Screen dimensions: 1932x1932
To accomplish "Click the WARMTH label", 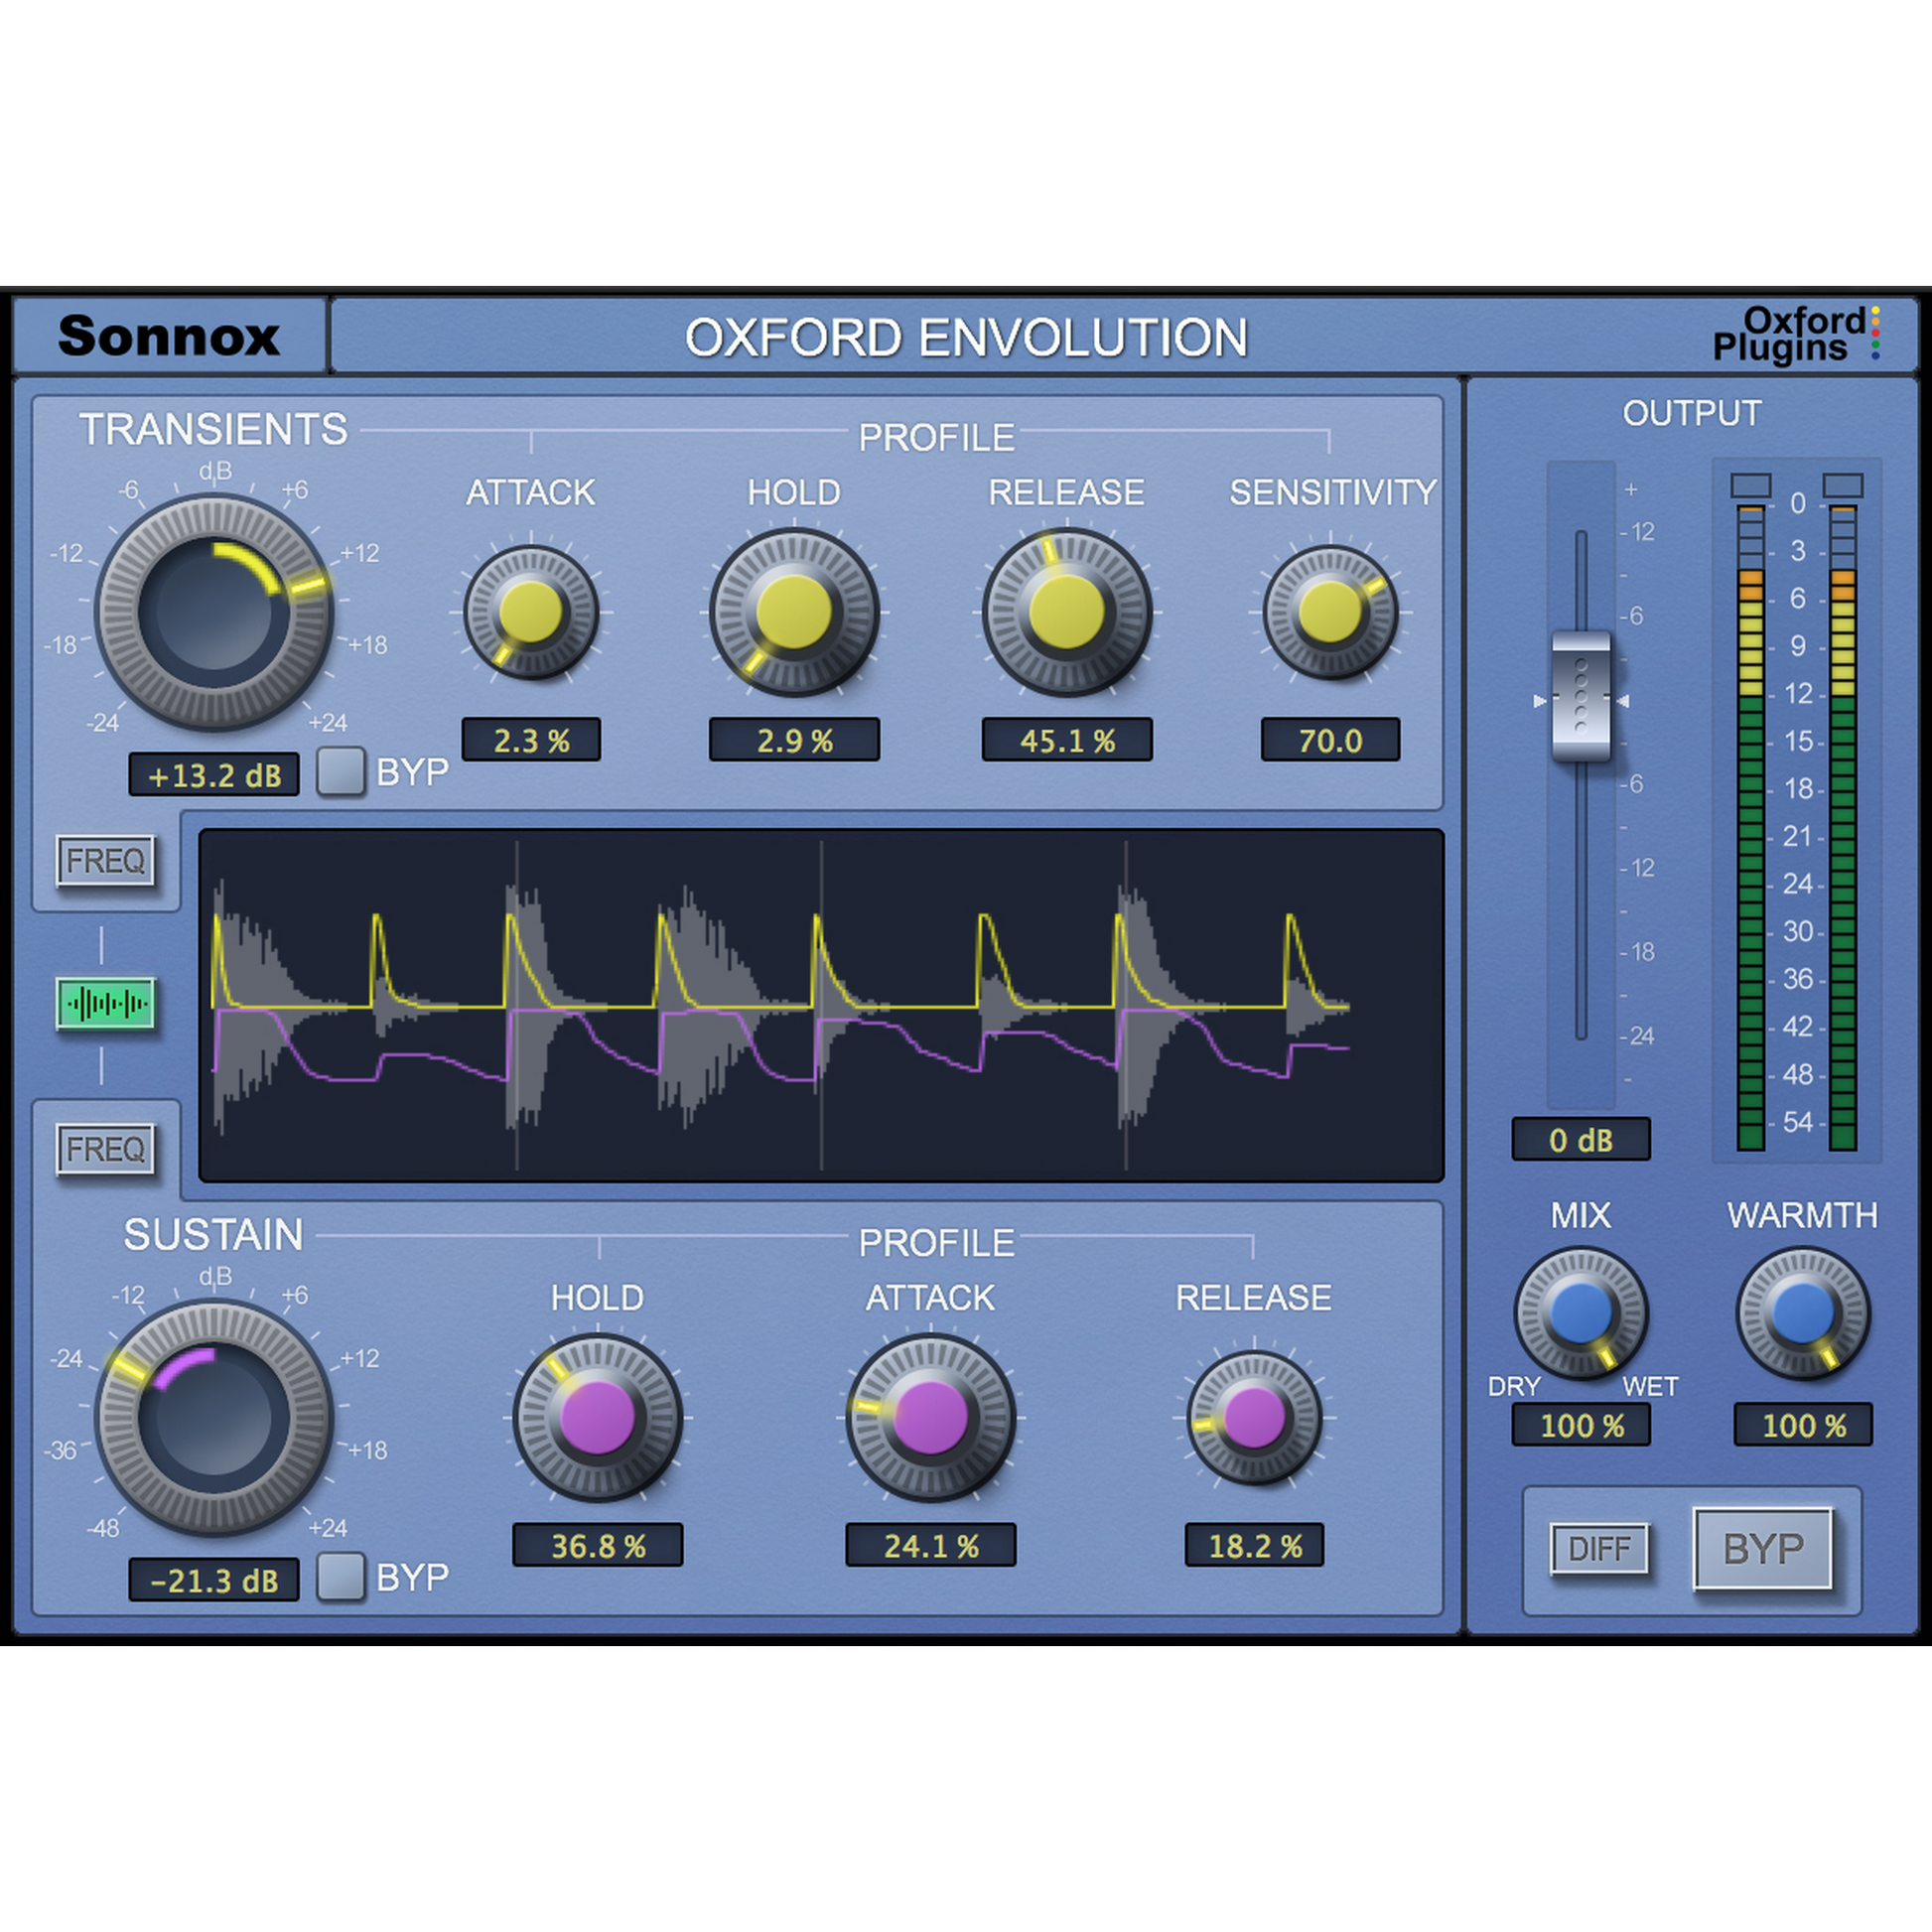I will pyautogui.click(x=1803, y=1215).
